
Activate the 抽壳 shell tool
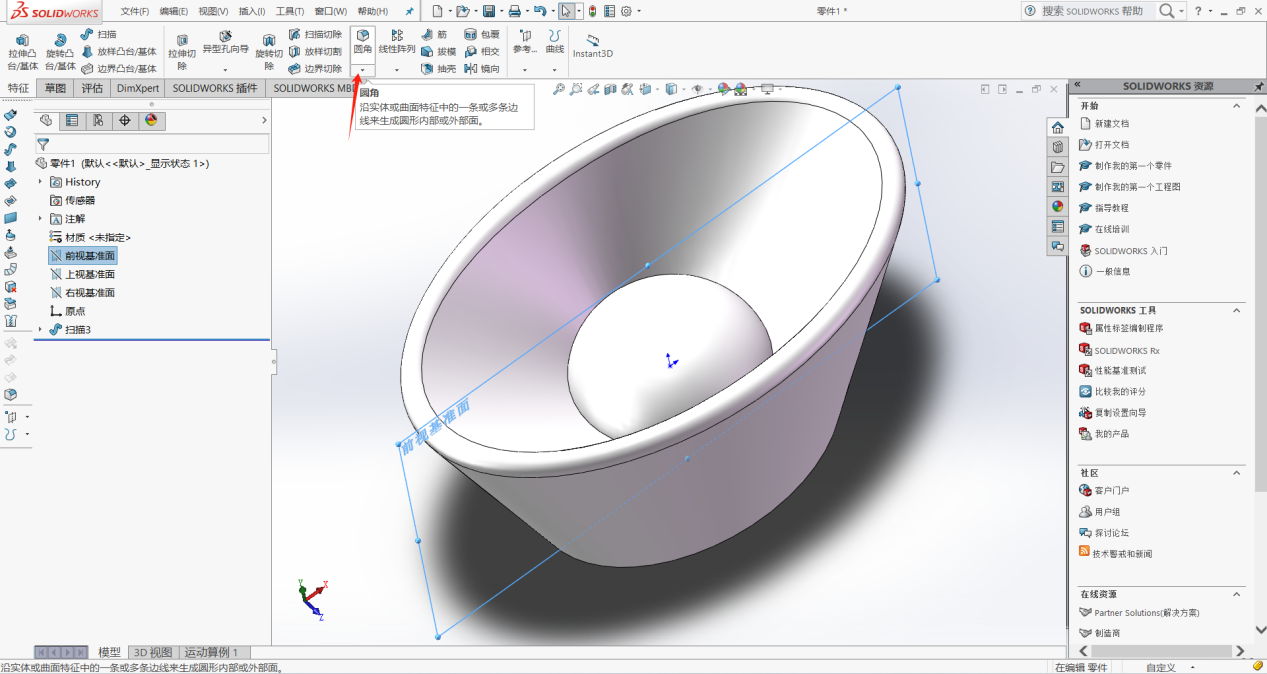(439, 69)
